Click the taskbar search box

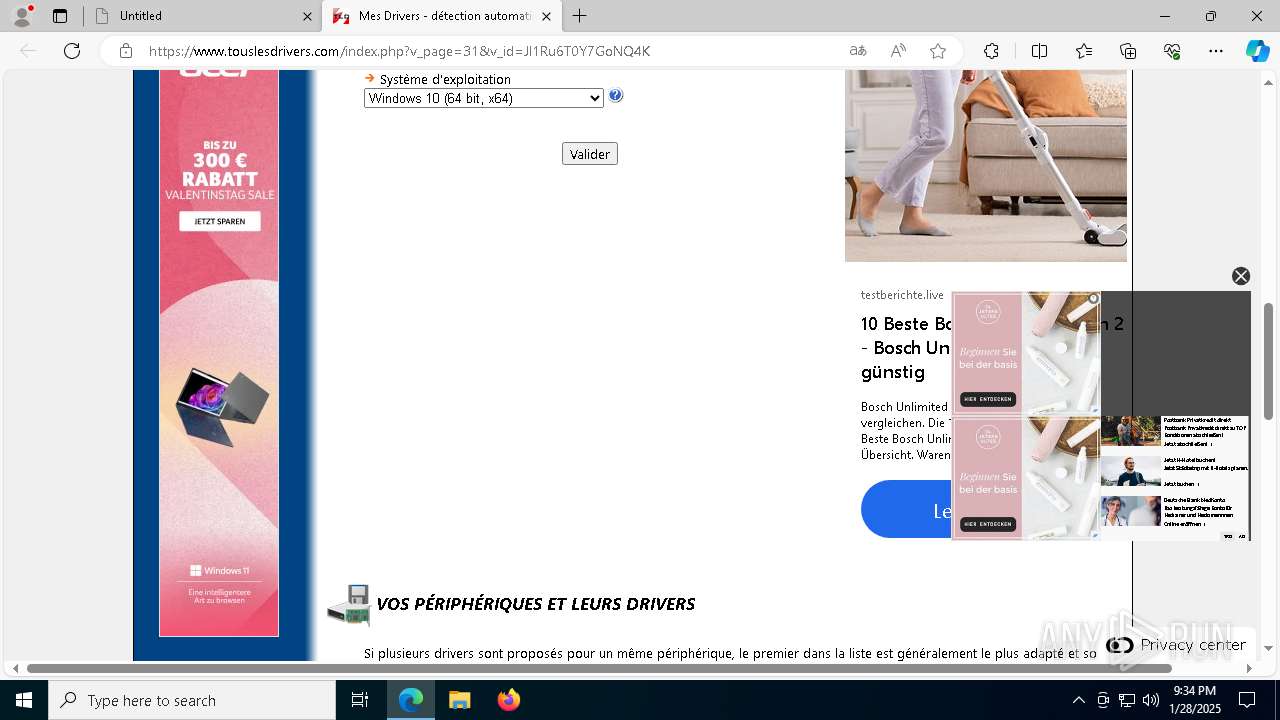(192, 700)
